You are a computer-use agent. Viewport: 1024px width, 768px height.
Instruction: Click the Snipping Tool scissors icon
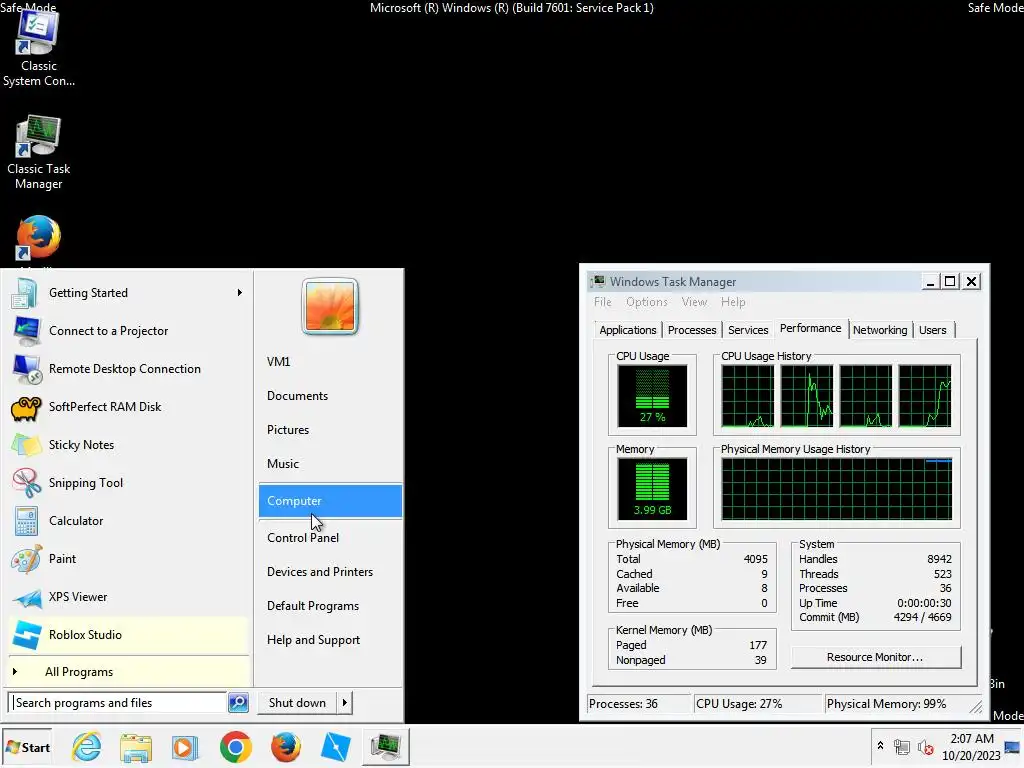(26, 483)
